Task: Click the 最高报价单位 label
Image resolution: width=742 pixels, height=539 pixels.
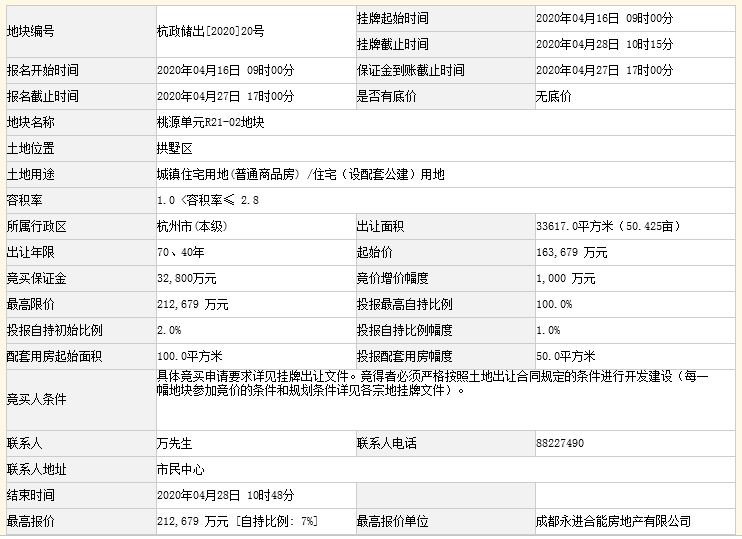Action: pyautogui.click(x=393, y=521)
